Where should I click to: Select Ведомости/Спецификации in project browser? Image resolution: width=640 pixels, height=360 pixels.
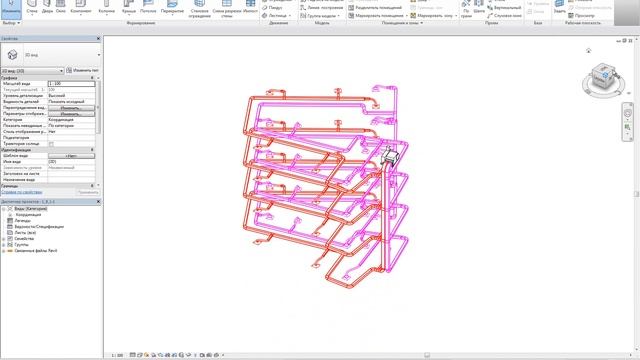(x=39, y=227)
